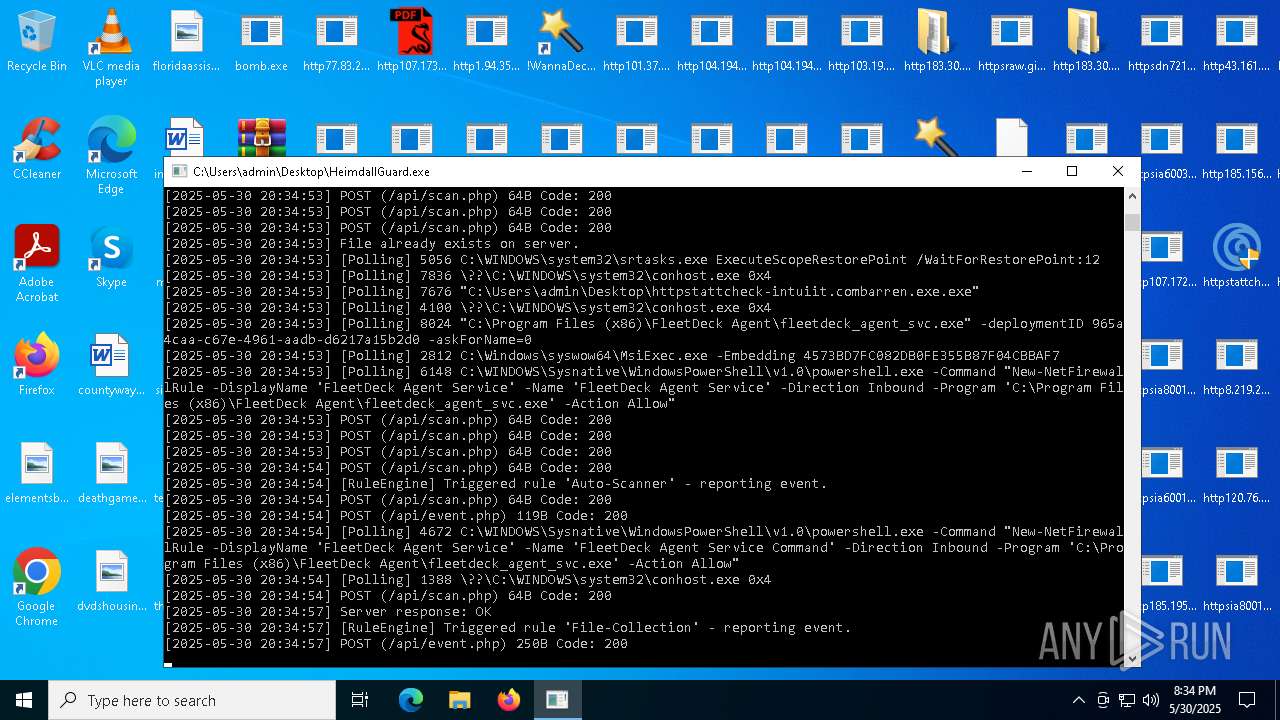Maximize the HeimdallGuard console window
Image resolution: width=1280 pixels, height=720 pixels.
(x=1072, y=172)
